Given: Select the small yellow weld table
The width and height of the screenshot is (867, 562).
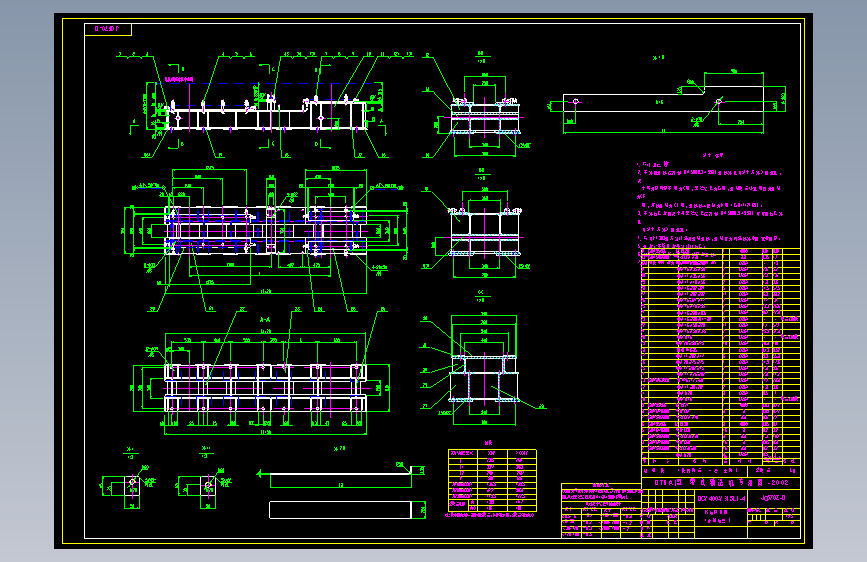Looking at the screenshot, I should point(492,480).
